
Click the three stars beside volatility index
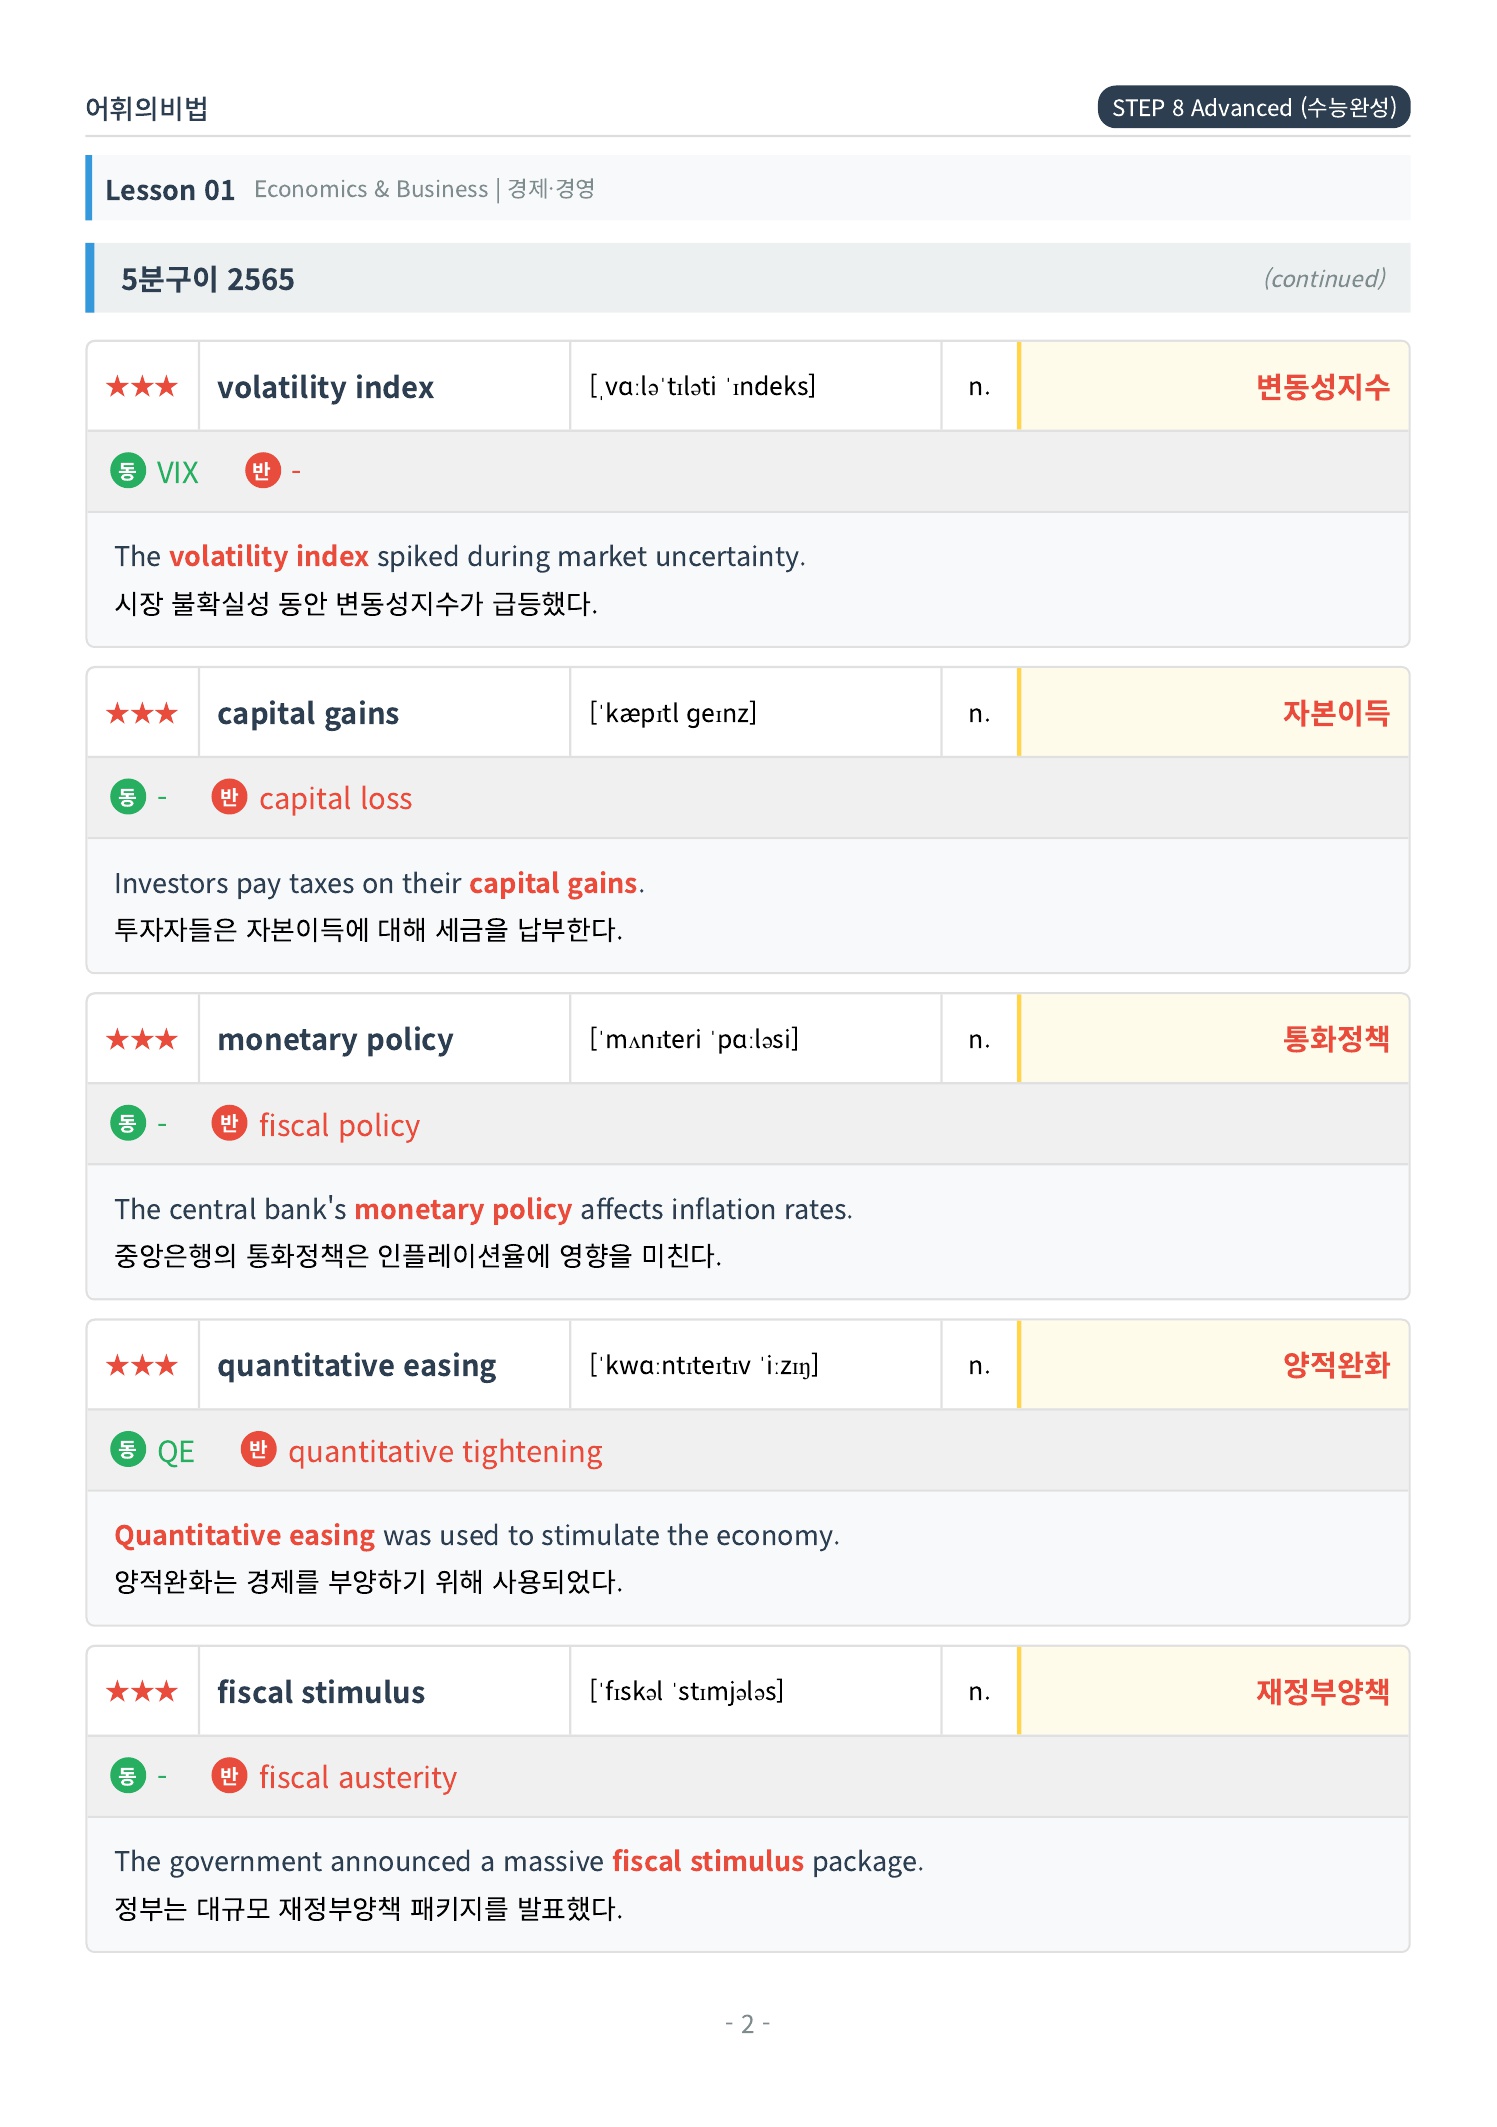(x=142, y=386)
